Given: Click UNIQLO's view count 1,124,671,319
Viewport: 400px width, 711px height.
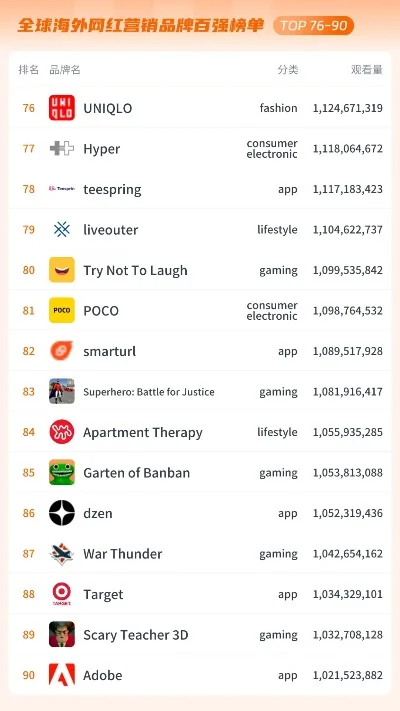Looking at the screenshot, I should [348, 108].
